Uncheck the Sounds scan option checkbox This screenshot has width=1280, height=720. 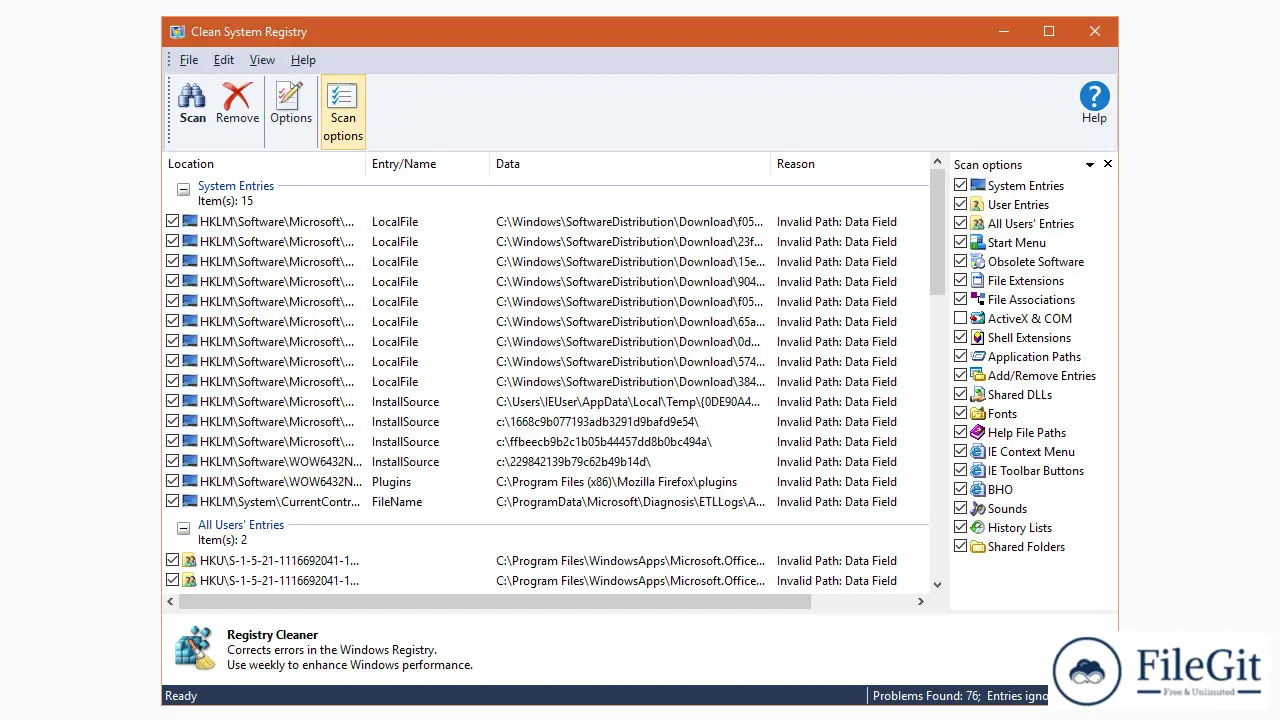(961, 508)
